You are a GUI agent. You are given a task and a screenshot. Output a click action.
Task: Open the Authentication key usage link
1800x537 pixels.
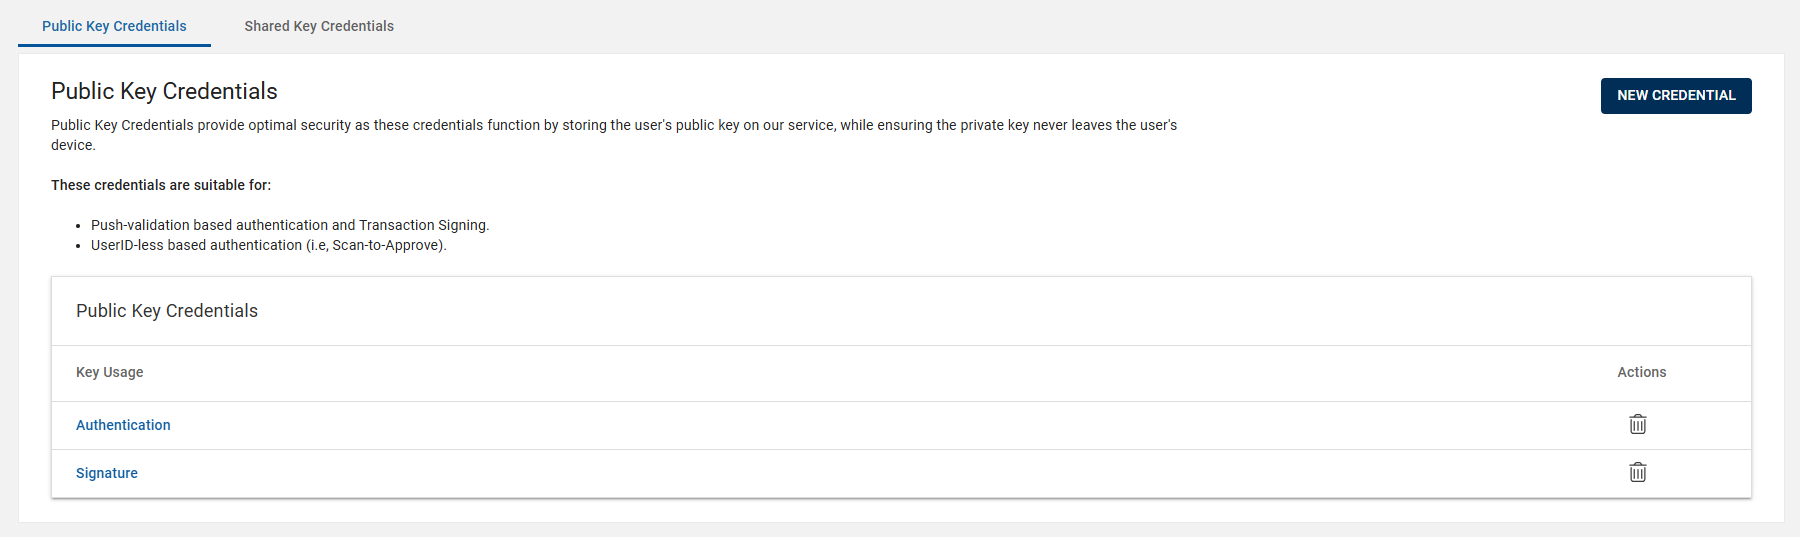(123, 425)
